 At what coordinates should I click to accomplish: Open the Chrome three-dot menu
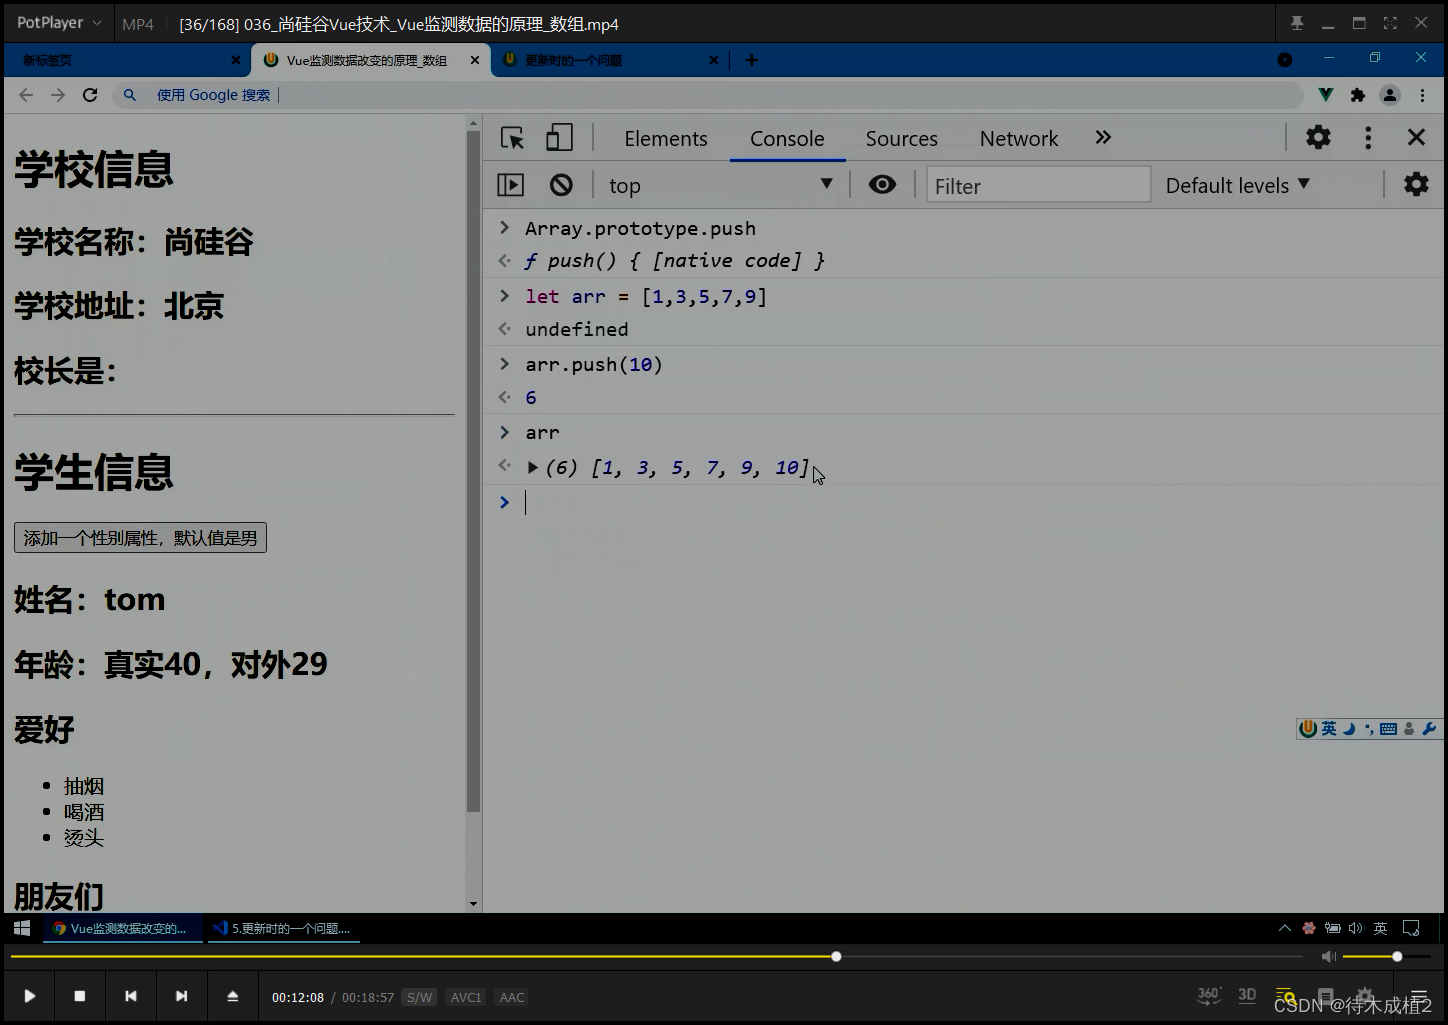tap(1422, 95)
